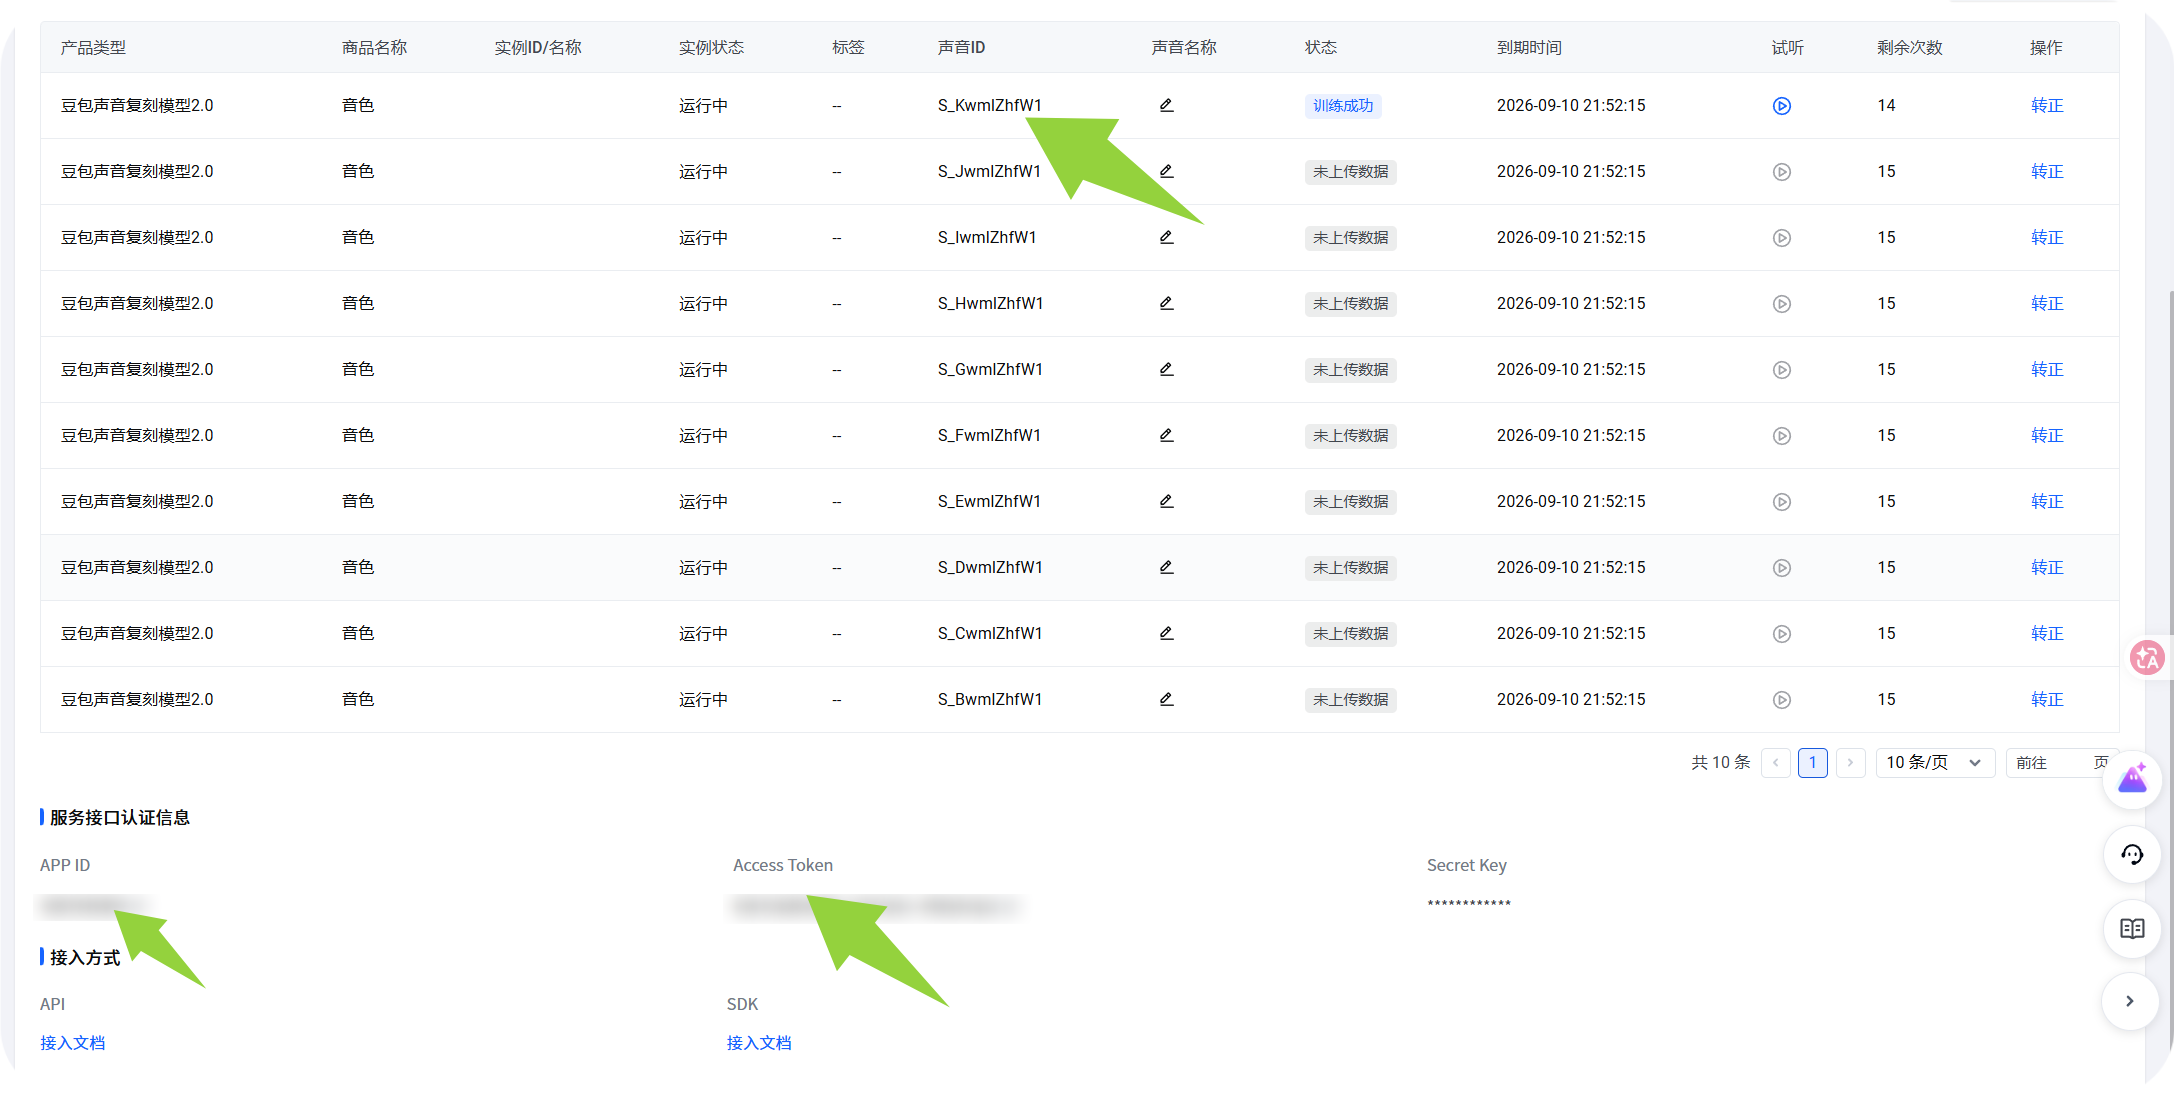Screen dimensions: 2174x1096
Task: Select voice ID S_KwmlZhfW1 text
Action: [990, 105]
